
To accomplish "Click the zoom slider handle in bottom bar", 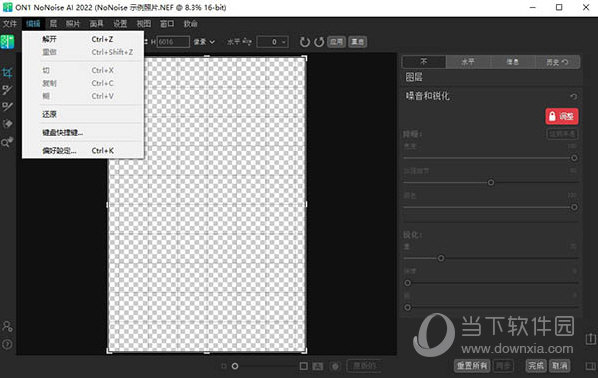I will [x=235, y=366].
